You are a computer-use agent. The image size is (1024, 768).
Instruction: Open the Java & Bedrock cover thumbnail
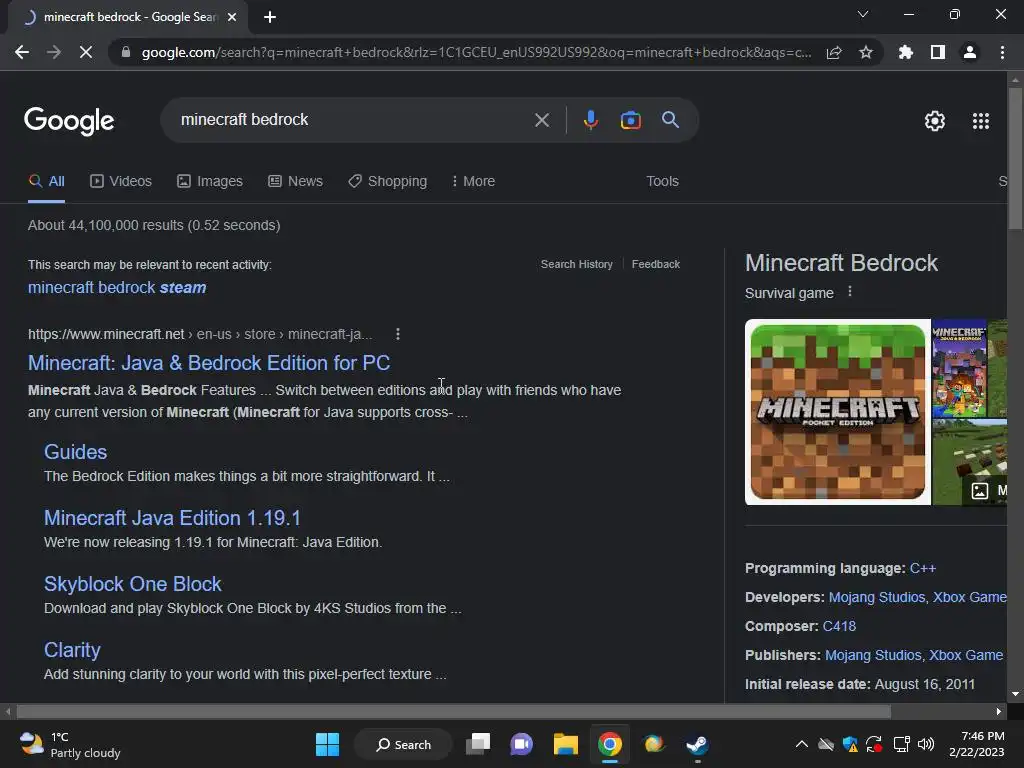click(x=959, y=368)
